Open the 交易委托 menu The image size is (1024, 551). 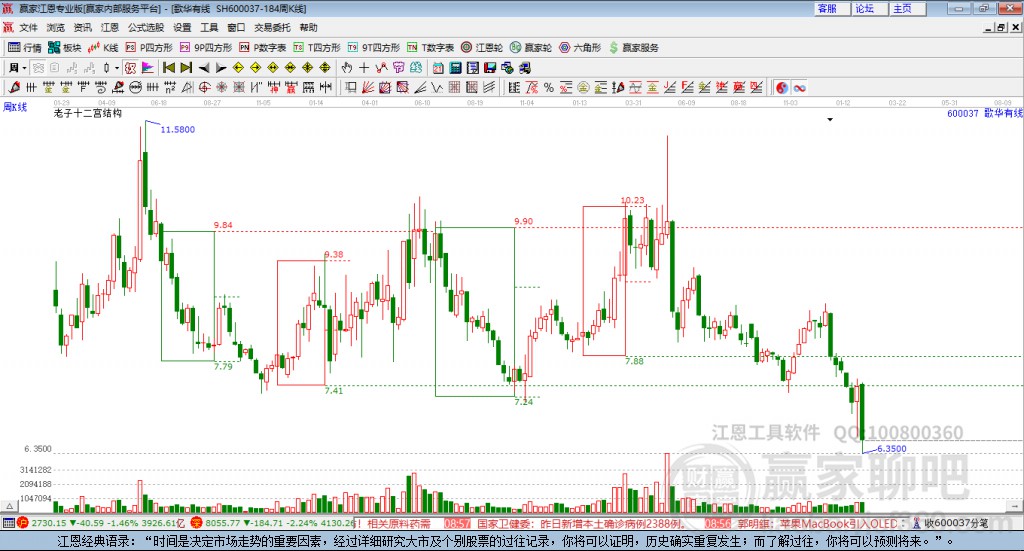(272, 27)
